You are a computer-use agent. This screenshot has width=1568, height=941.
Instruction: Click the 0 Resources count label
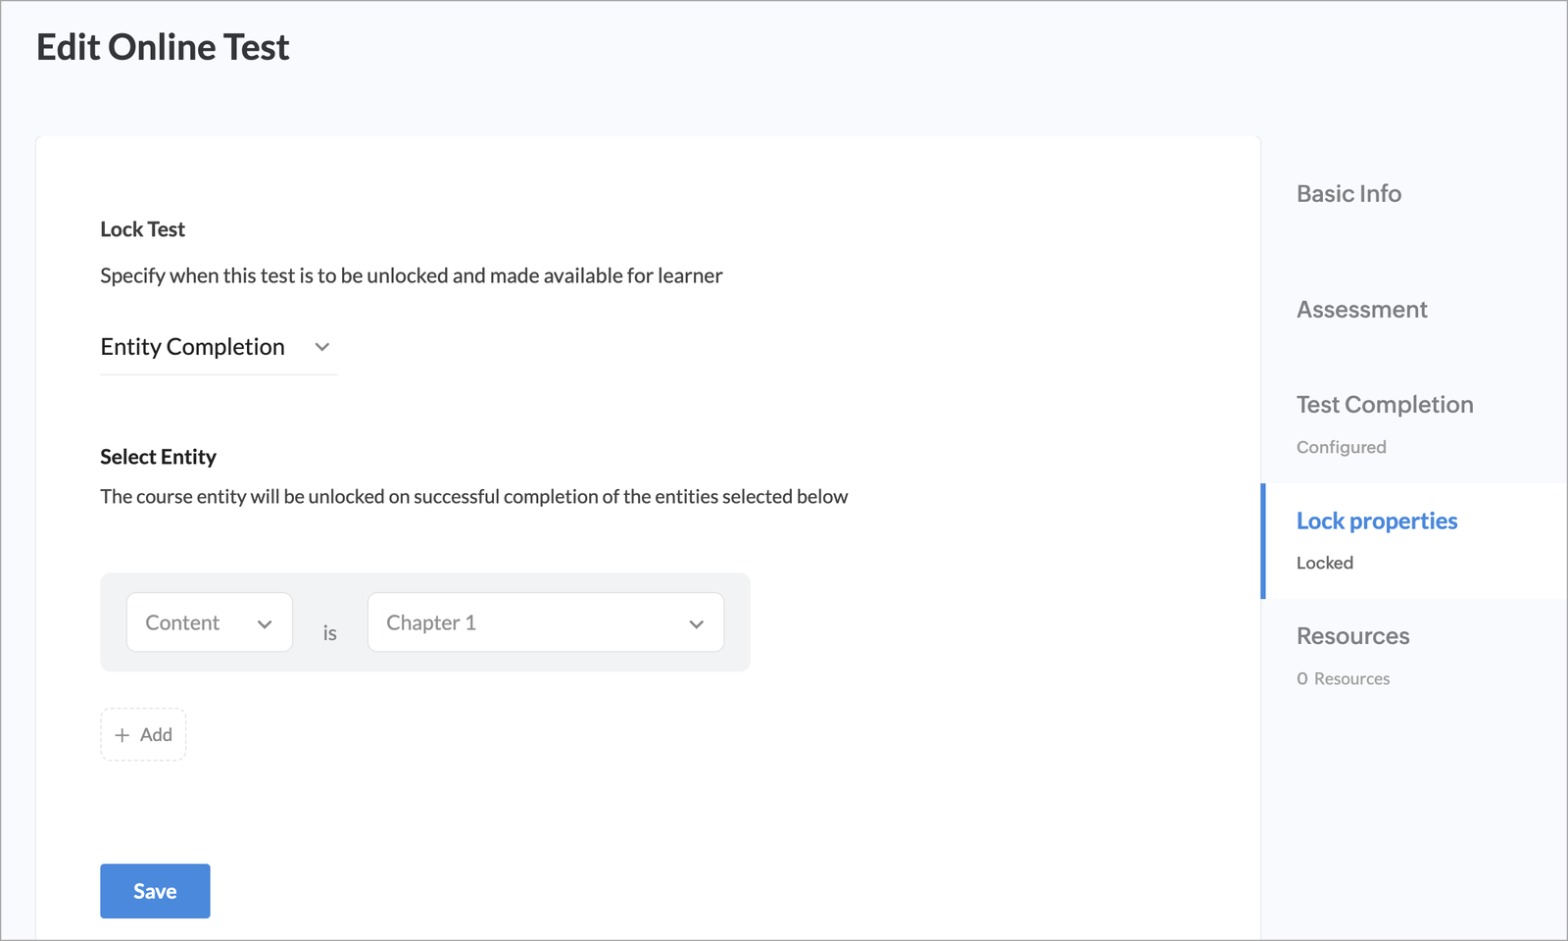[1342, 679]
